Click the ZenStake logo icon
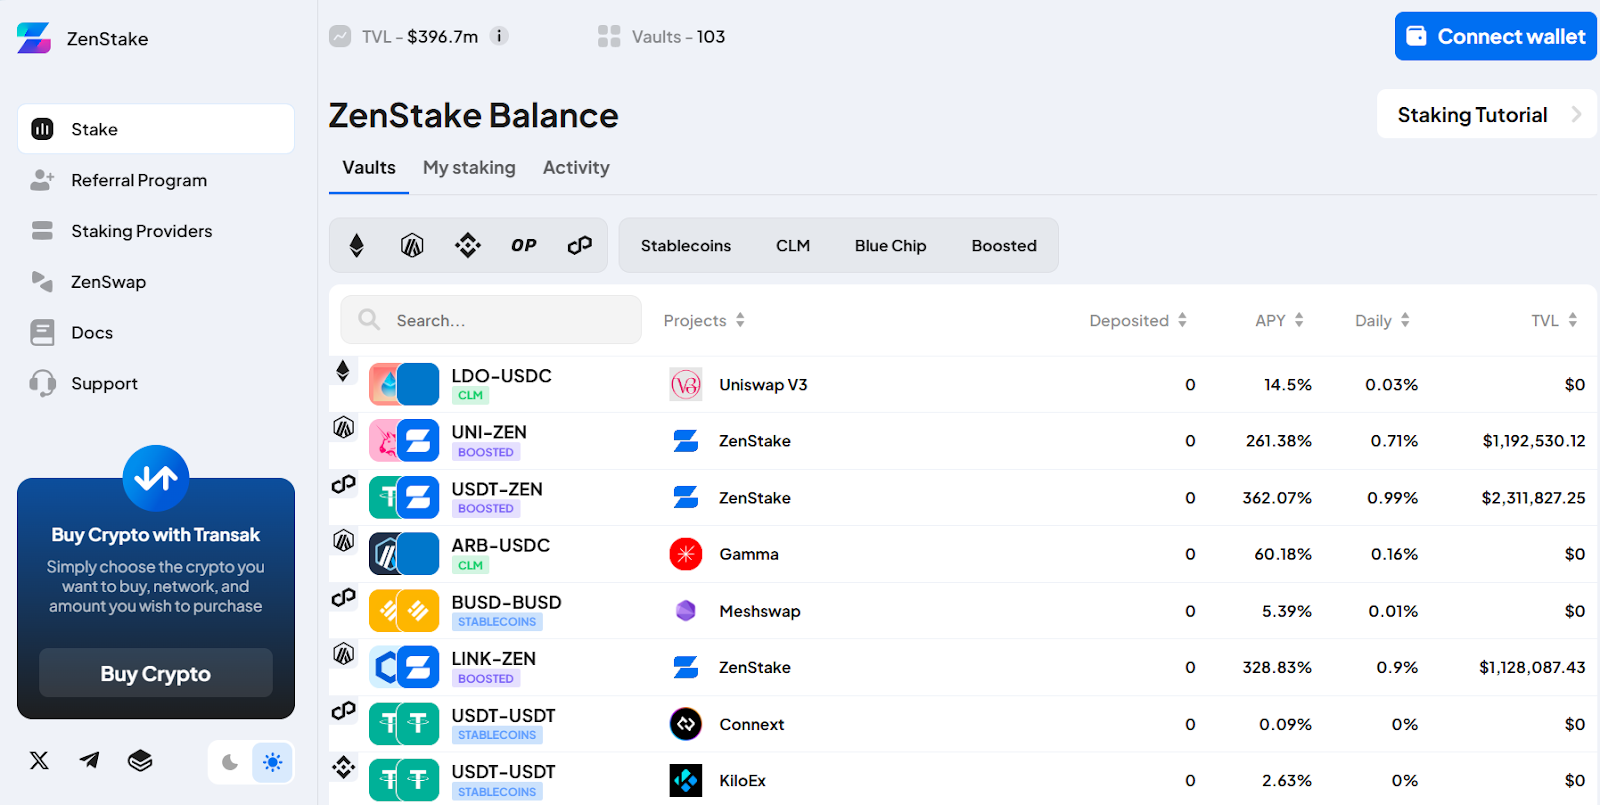The width and height of the screenshot is (1600, 805). point(34,38)
